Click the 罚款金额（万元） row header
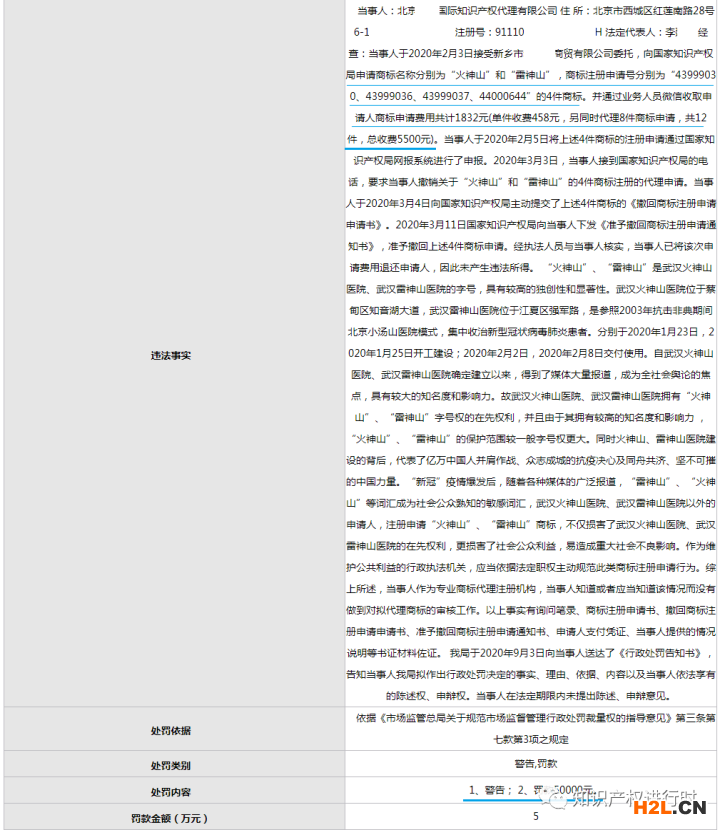Viewport: 720px width, 830px height. [x=170, y=817]
